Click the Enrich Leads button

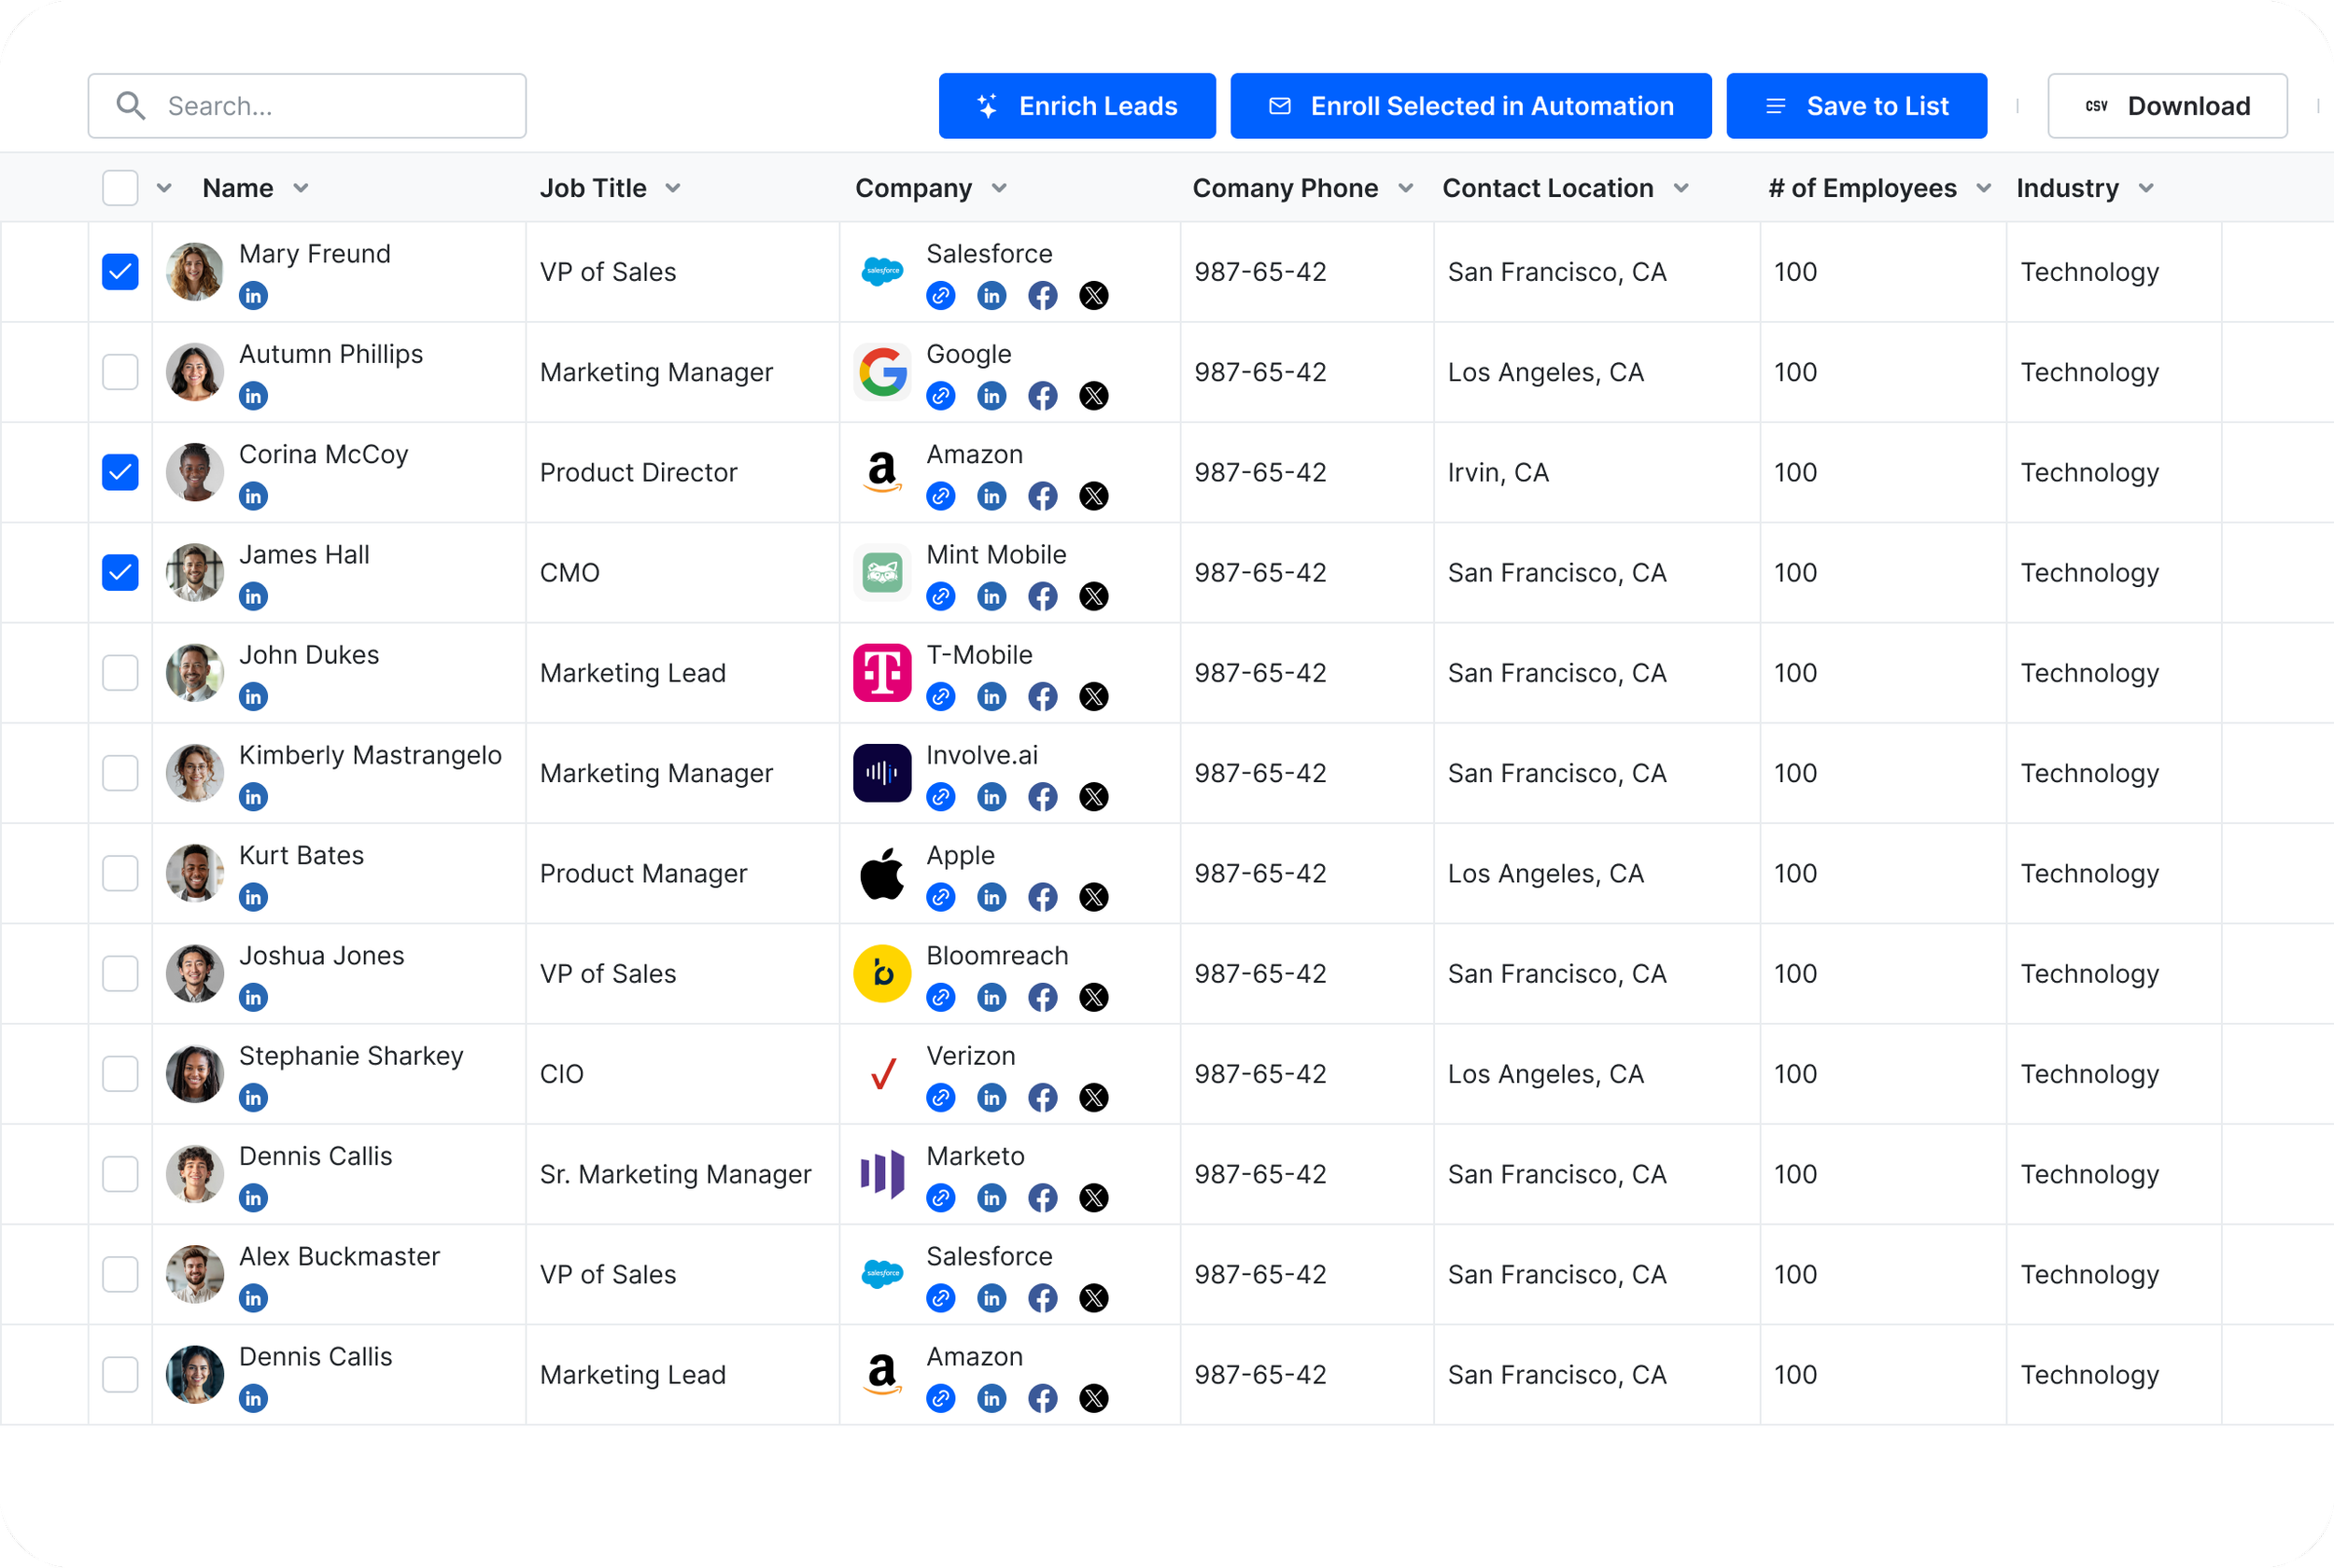coord(1077,106)
